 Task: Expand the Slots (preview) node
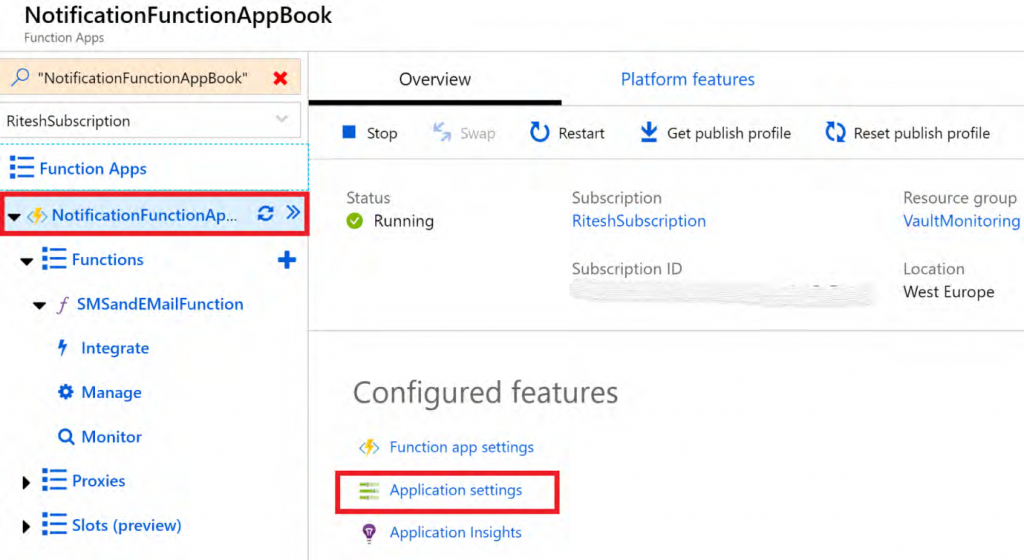click(x=26, y=526)
